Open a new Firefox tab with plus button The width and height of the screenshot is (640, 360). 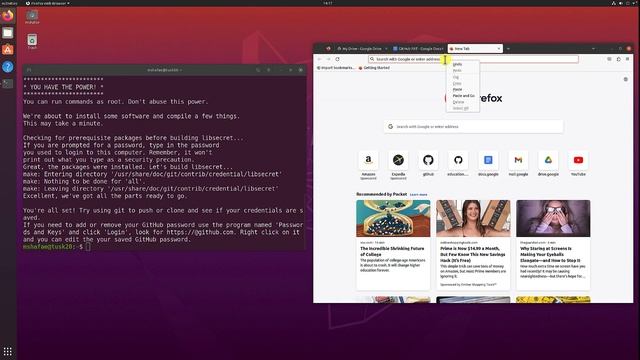(508, 49)
